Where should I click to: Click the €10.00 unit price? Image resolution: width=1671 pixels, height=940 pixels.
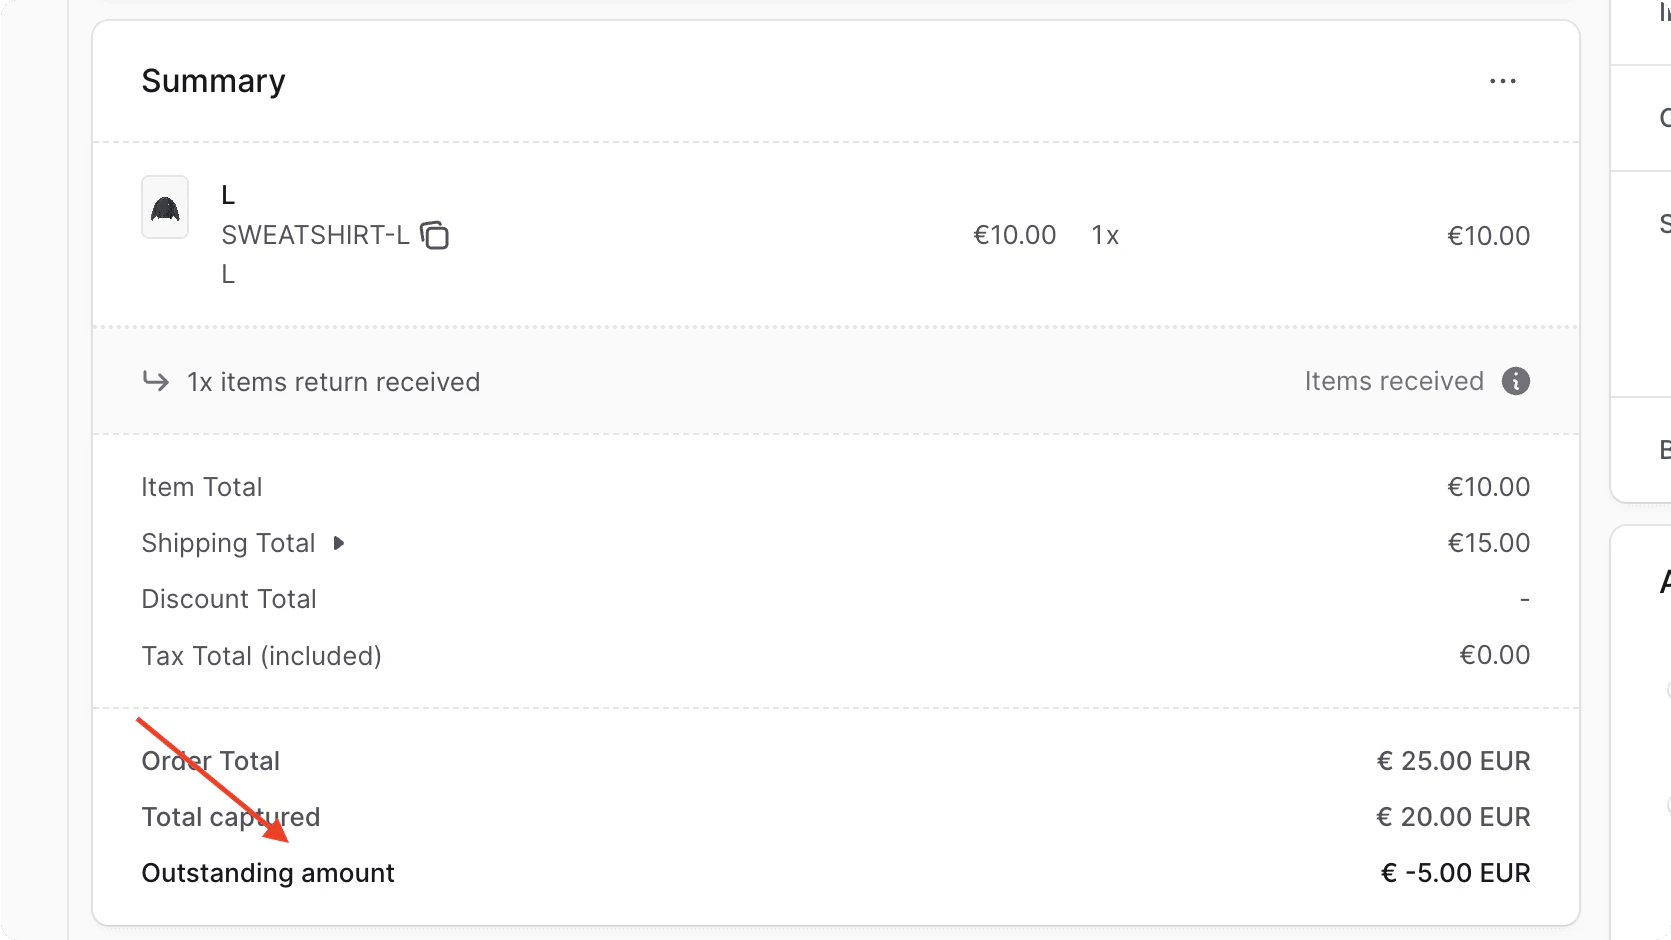pyautogui.click(x=1014, y=235)
